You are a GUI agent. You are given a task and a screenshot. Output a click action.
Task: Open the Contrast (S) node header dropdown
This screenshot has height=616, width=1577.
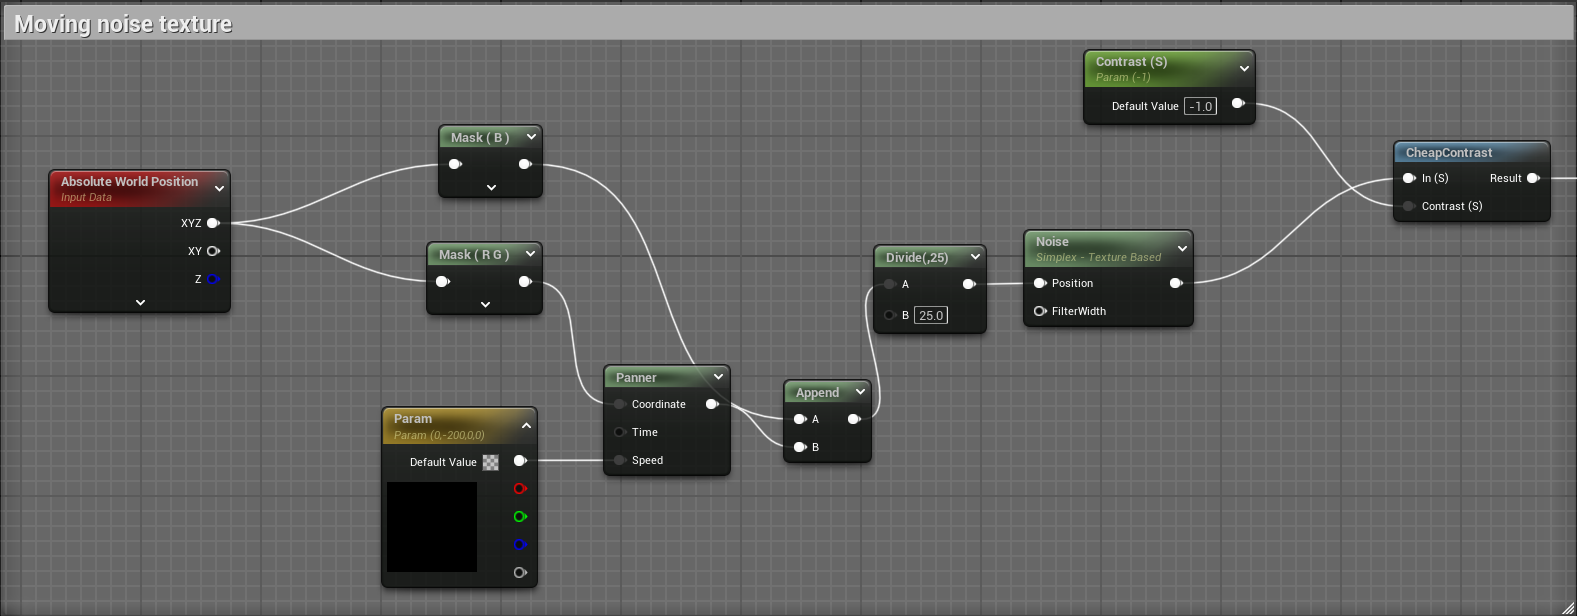point(1244,69)
